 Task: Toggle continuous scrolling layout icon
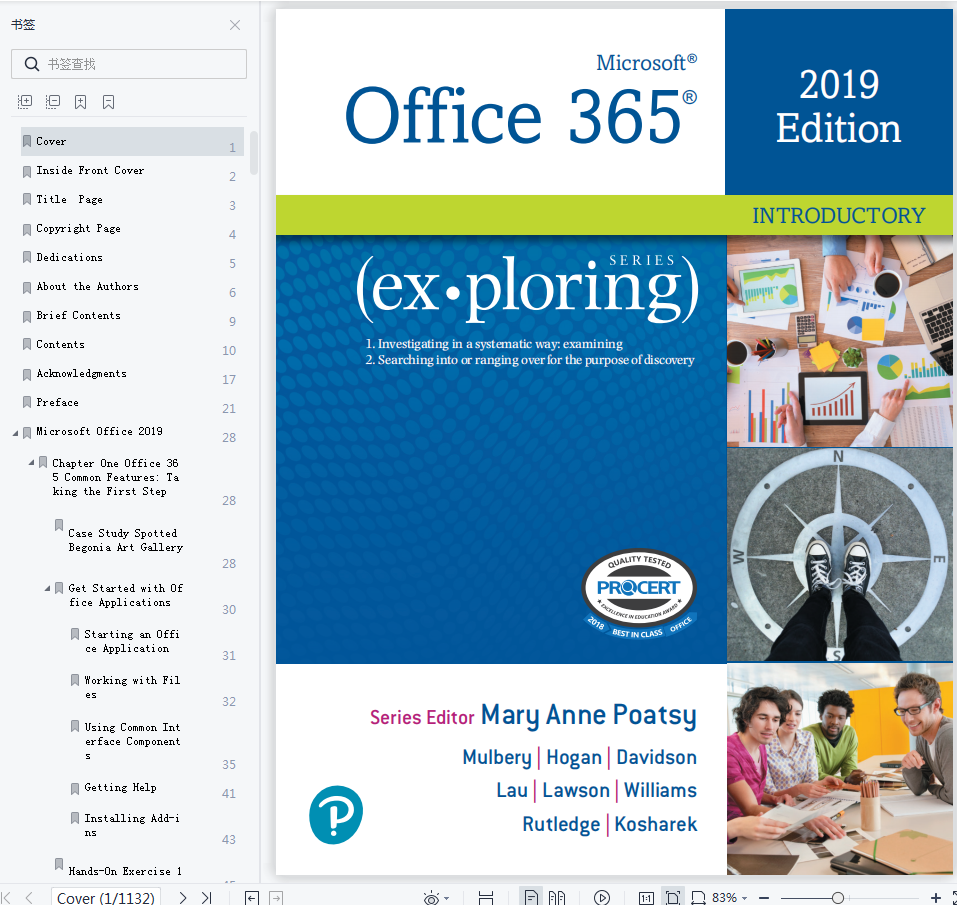(486, 897)
